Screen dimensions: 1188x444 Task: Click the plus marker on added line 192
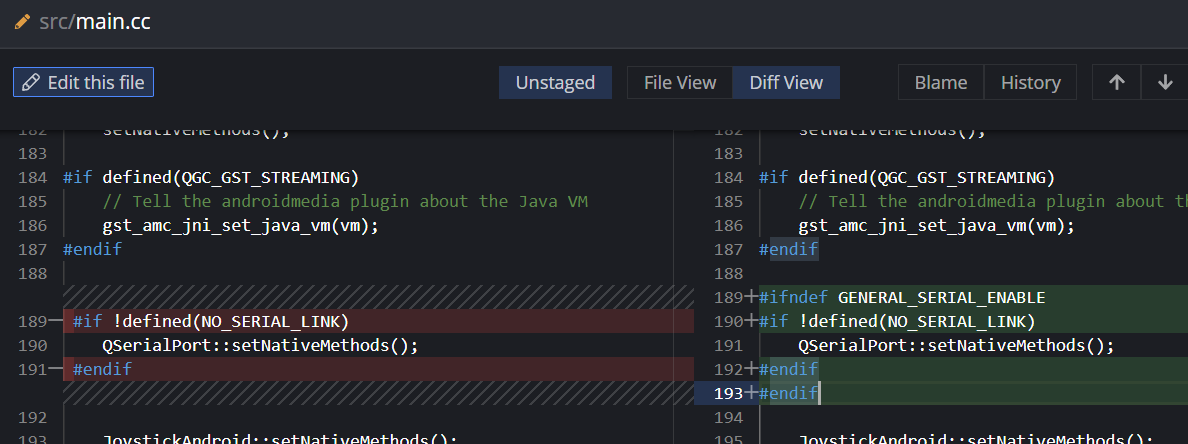point(751,369)
